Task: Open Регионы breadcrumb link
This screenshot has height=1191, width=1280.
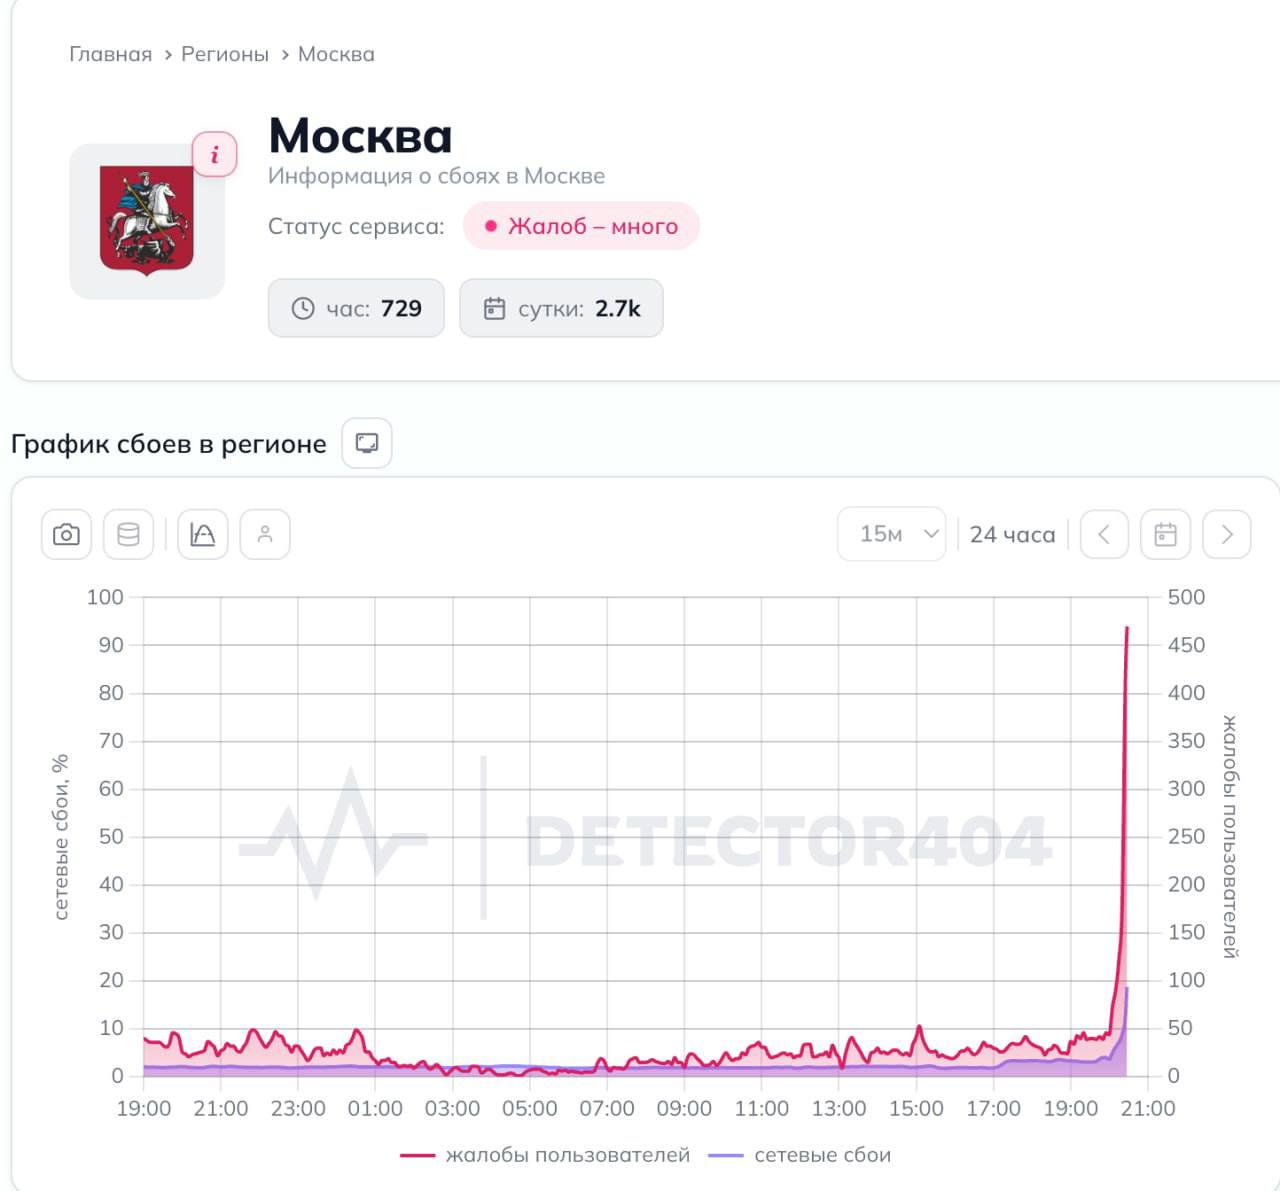Action: (225, 54)
